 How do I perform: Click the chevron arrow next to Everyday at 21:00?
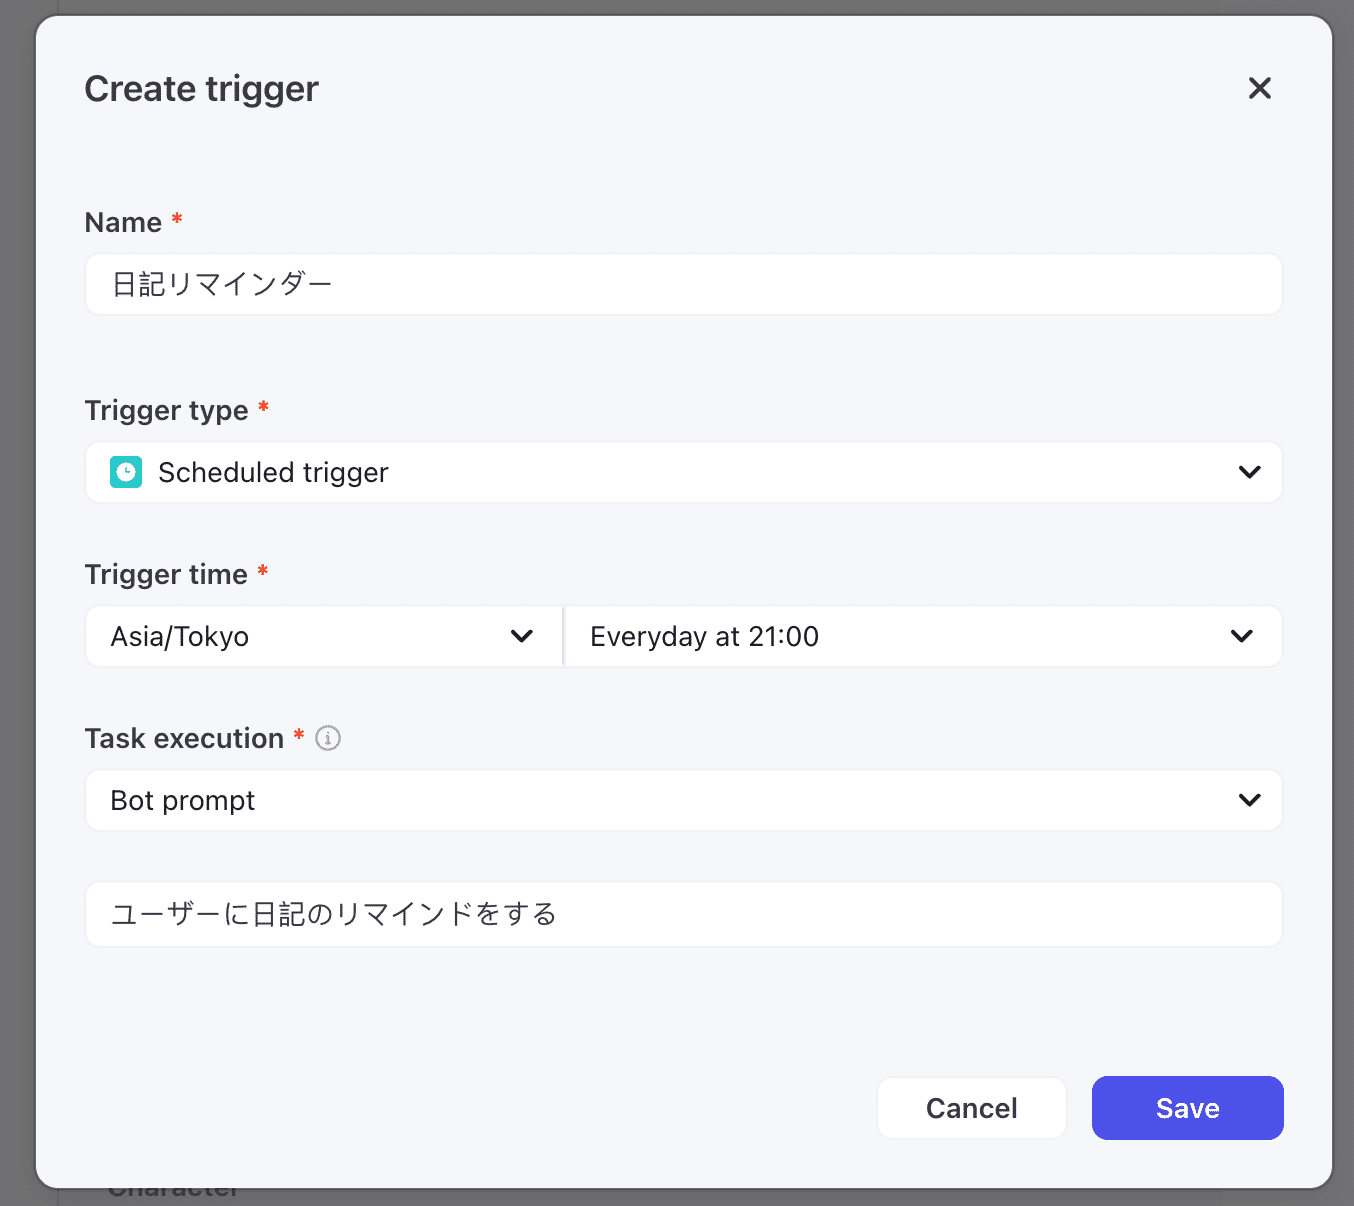point(1241,636)
